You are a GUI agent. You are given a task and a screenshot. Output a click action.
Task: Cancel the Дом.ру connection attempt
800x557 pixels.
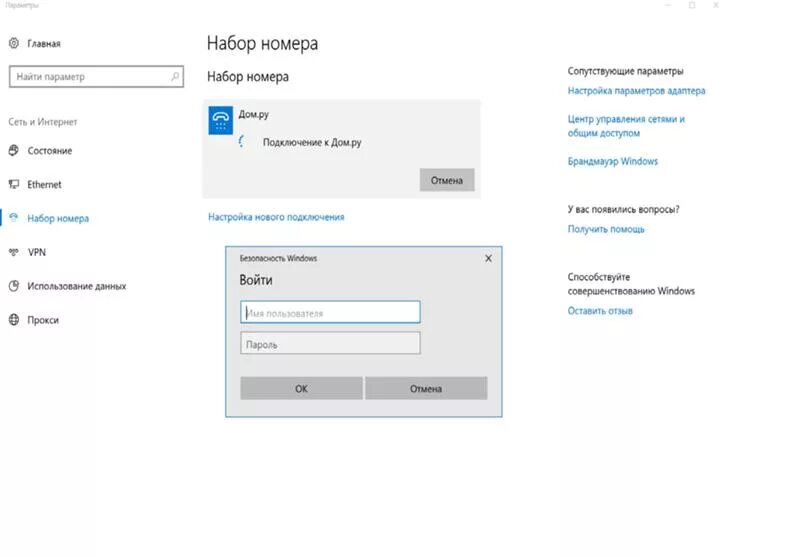click(447, 180)
